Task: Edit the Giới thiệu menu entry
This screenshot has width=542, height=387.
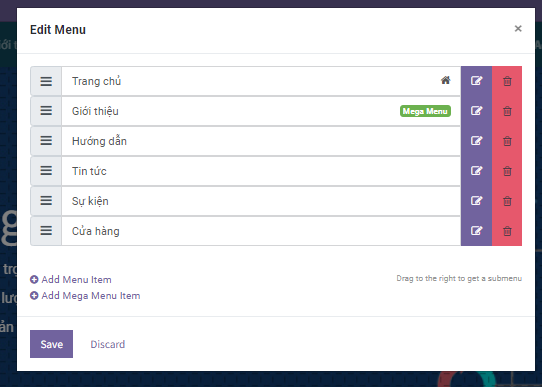Action: point(476,111)
